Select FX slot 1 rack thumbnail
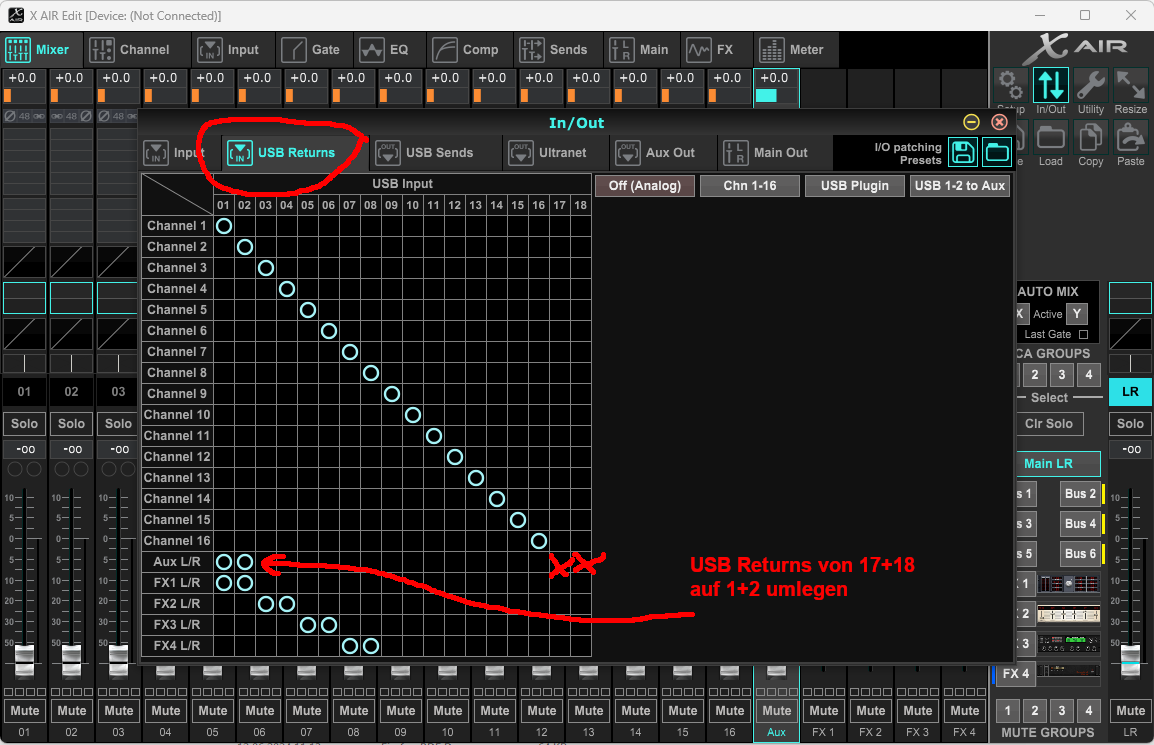Image resolution: width=1154 pixels, height=745 pixels. coord(1068,585)
